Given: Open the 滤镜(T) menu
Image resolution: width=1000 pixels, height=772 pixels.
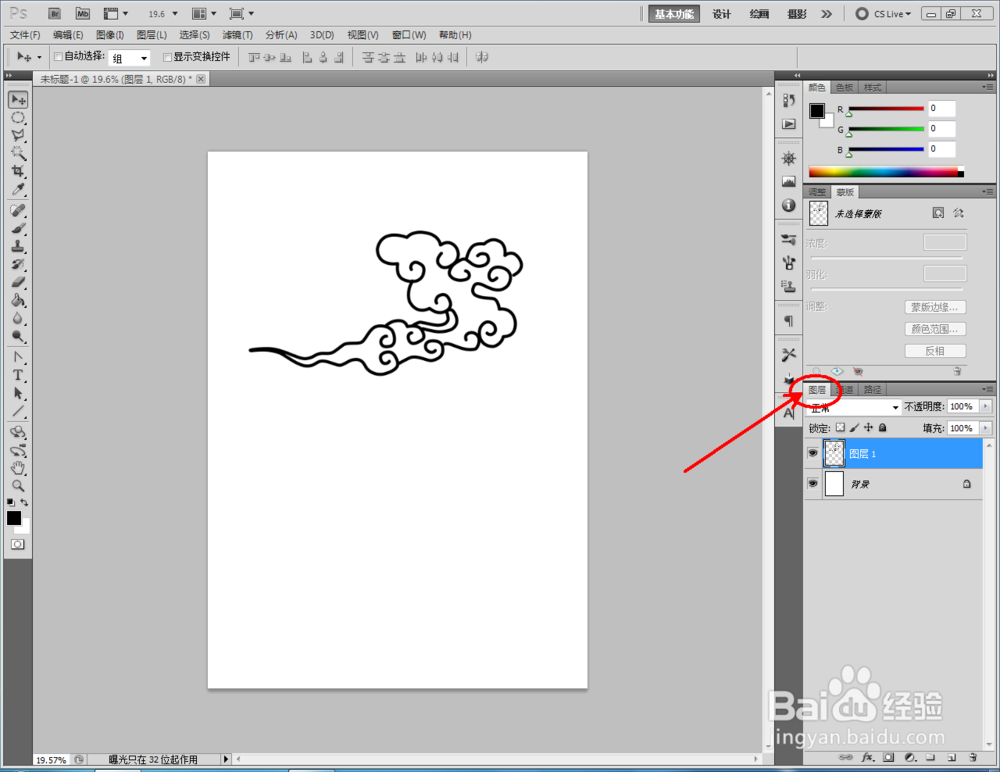Looking at the screenshot, I should click(x=237, y=35).
